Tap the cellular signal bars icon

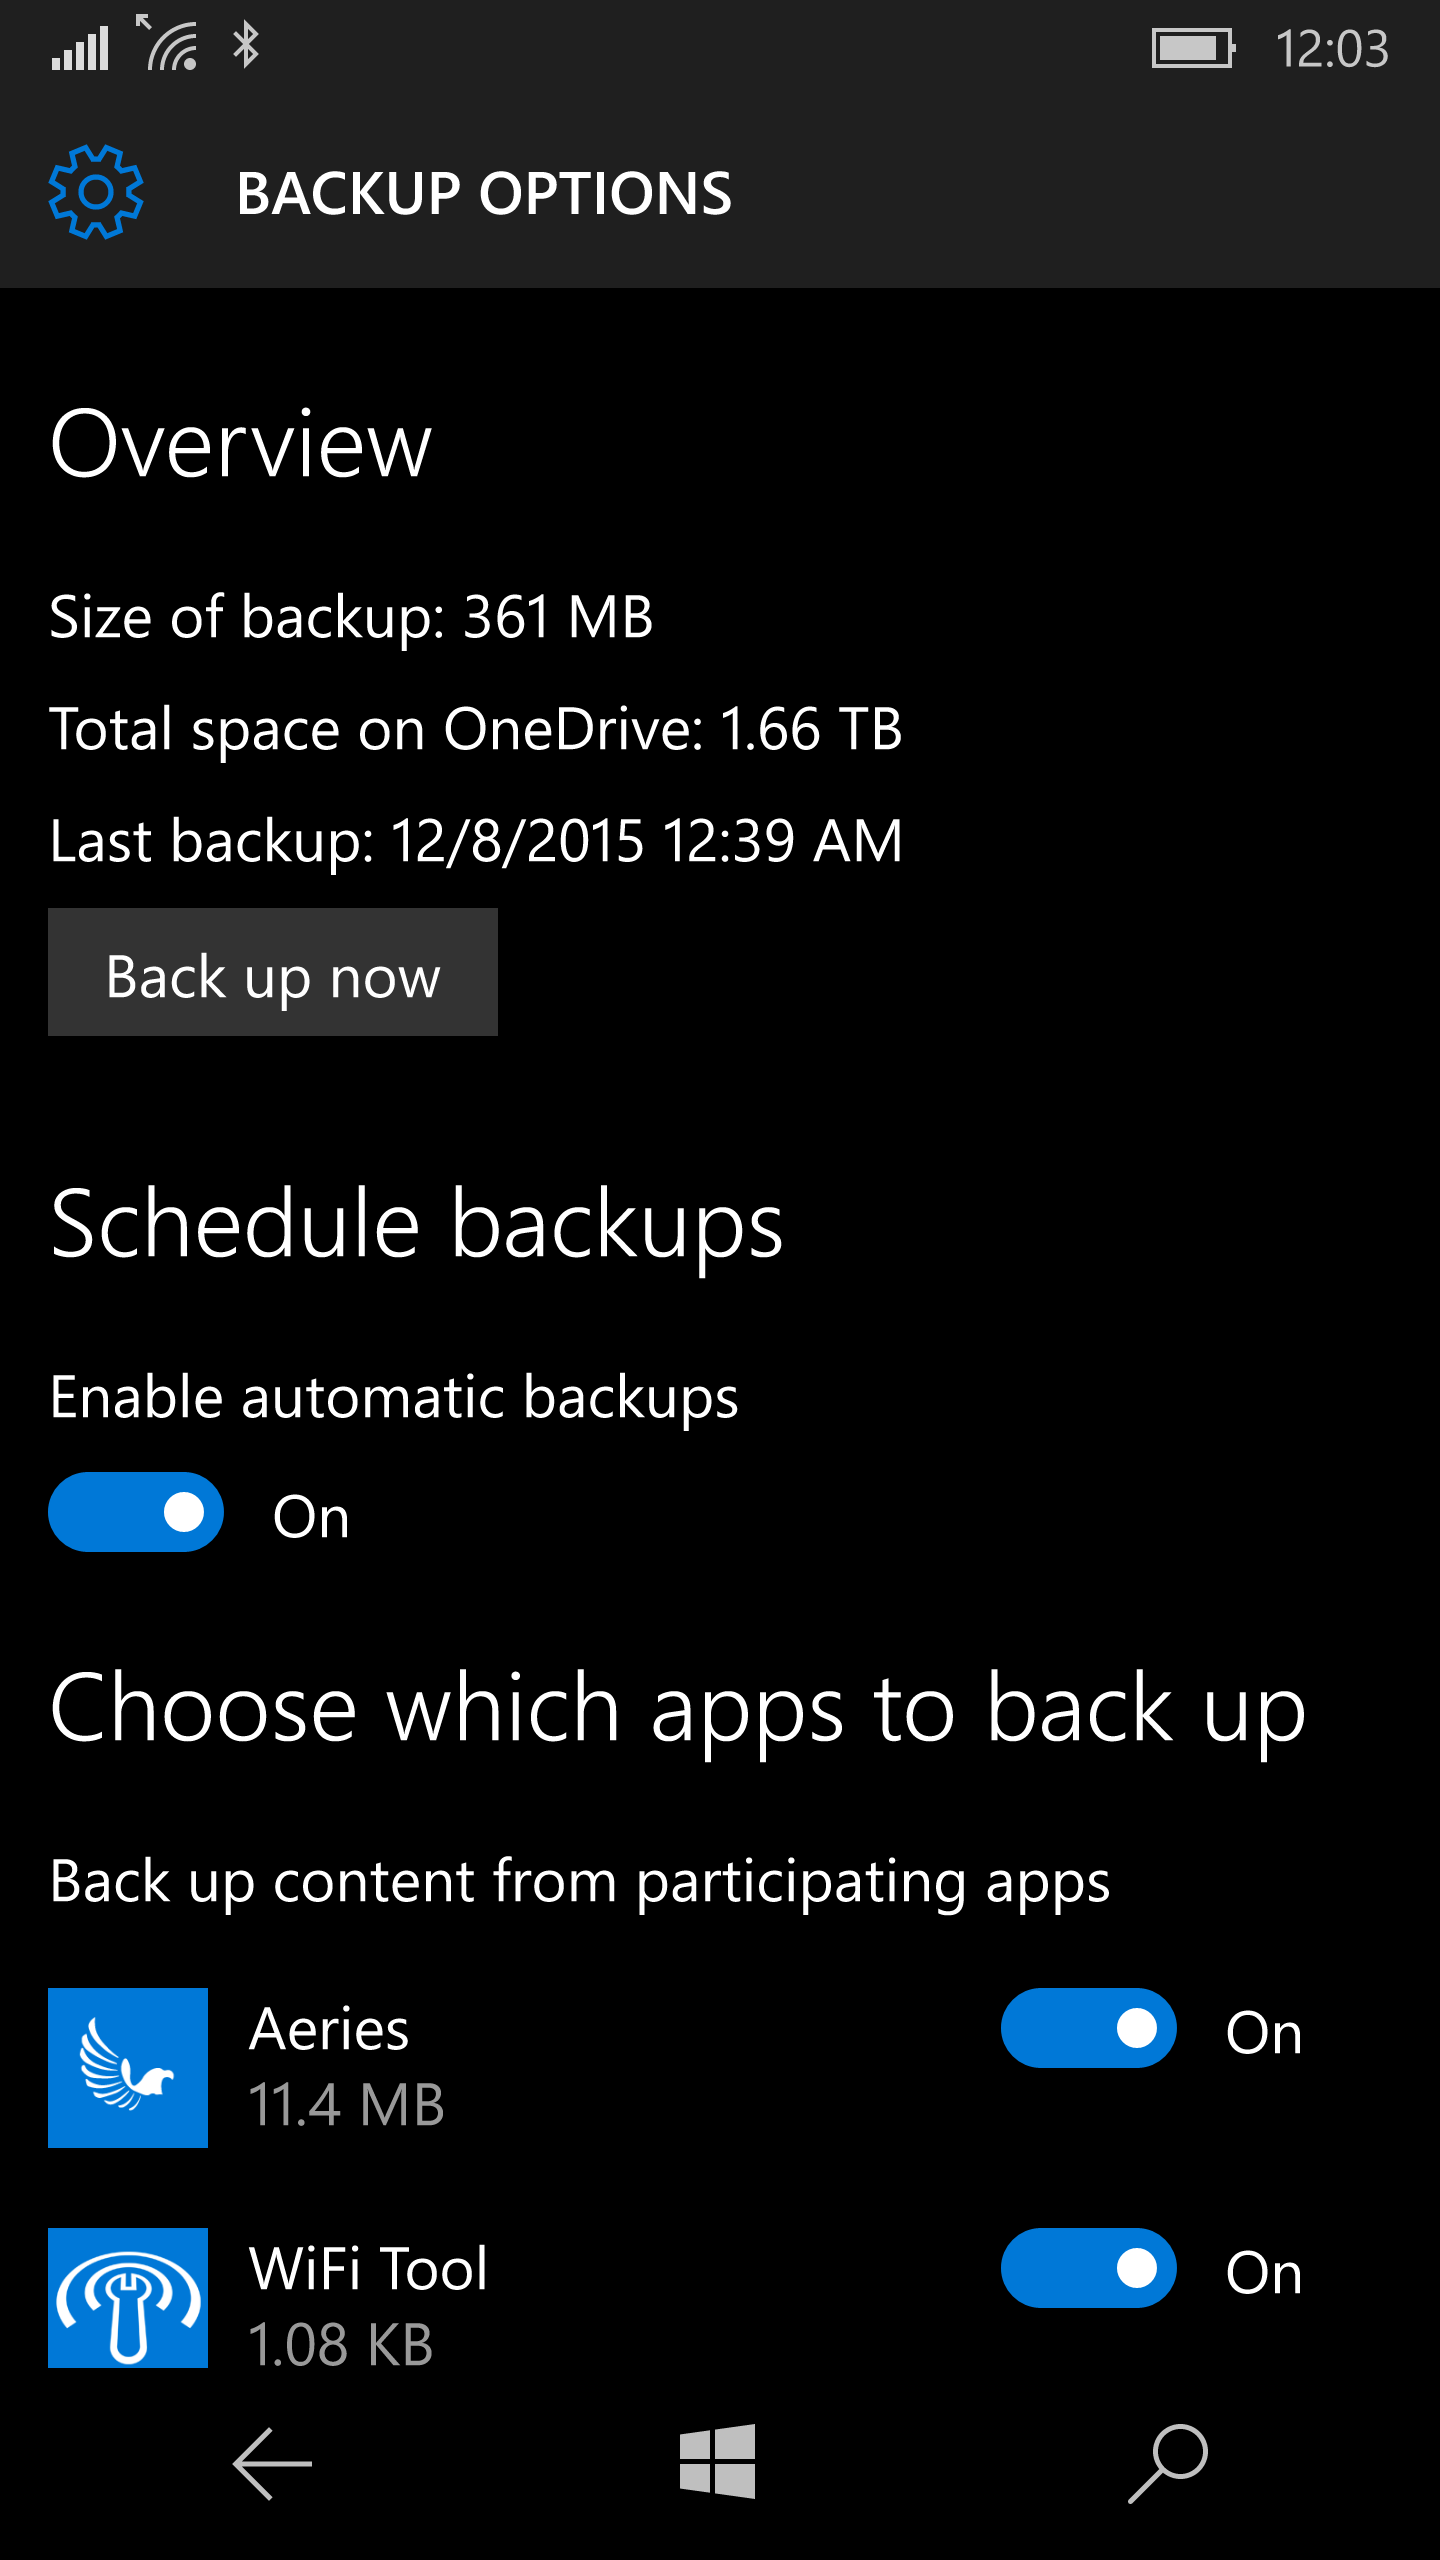(80, 48)
